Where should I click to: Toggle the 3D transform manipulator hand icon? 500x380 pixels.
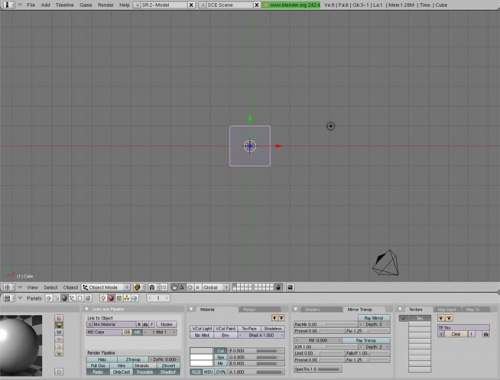(174, 287)
